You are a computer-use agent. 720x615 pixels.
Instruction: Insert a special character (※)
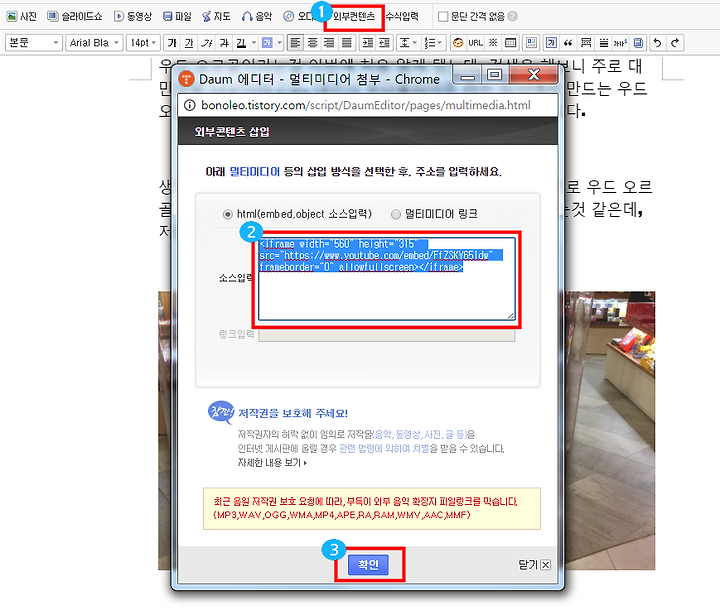point(493,43)
